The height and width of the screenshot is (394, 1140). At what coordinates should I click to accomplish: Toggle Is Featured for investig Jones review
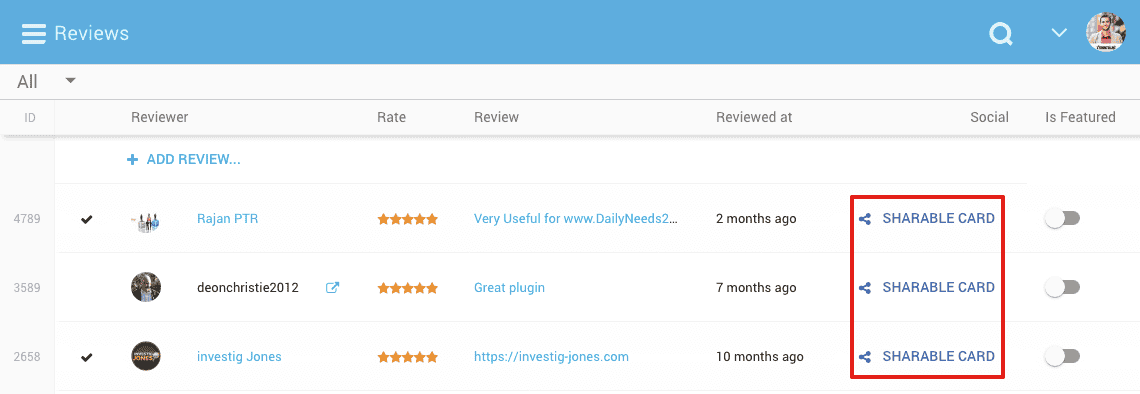tap(1062, 357)
